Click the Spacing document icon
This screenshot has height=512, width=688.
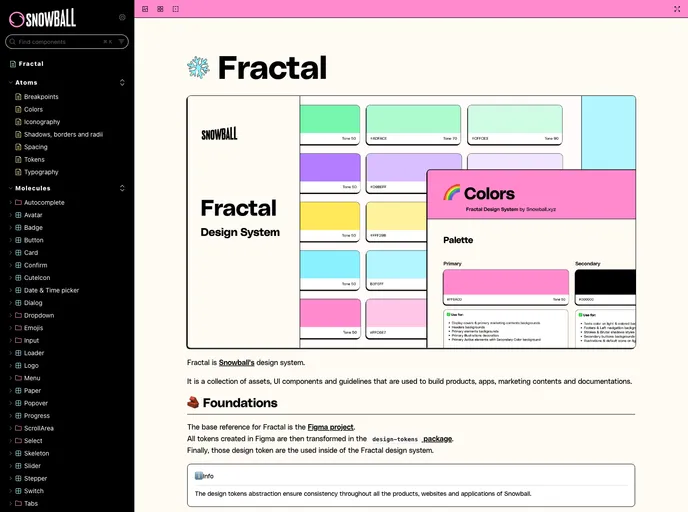point(18,147)
